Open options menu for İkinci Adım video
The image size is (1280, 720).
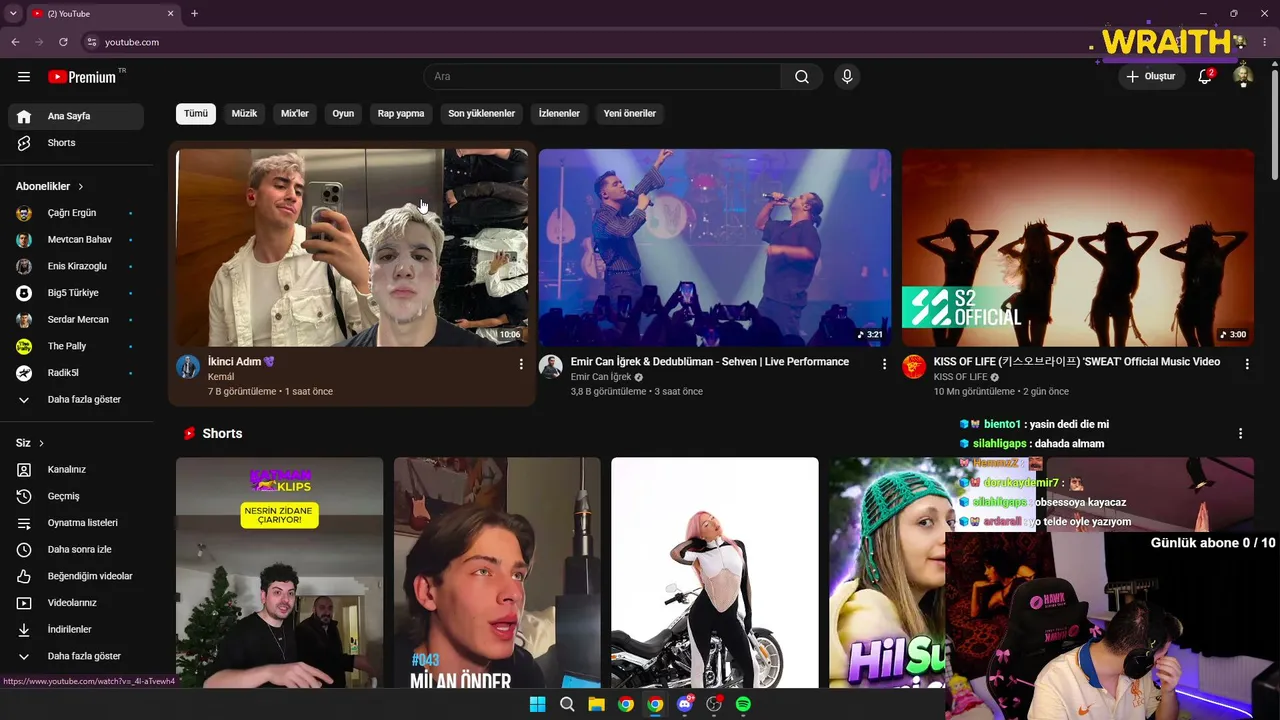point(521,364)
